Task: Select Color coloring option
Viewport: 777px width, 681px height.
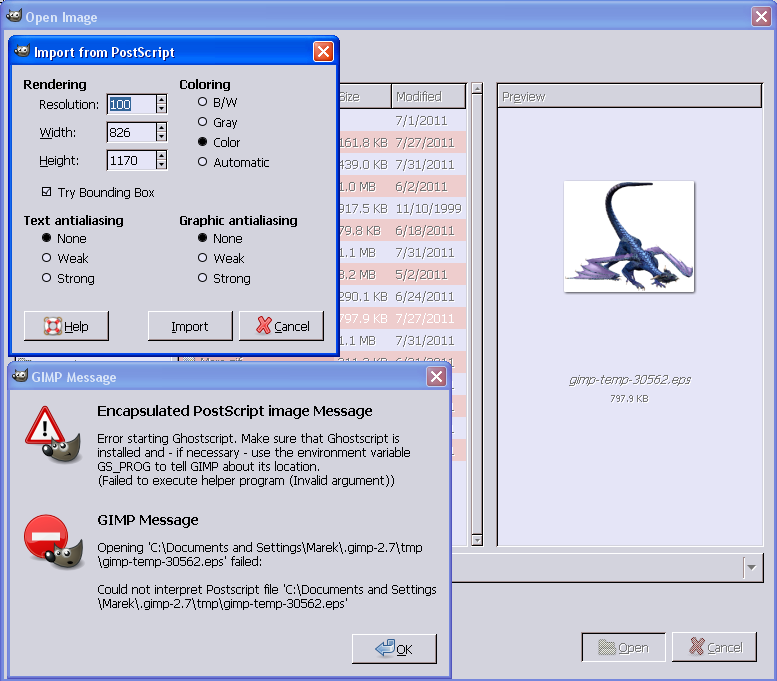Action: [x=219, y=142]
